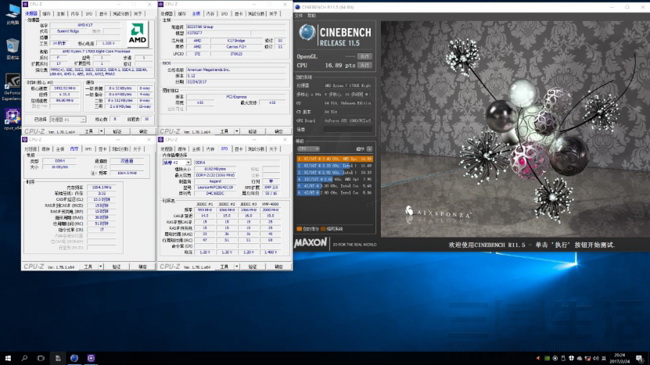Open the tools arrow dropdown in memory window
This screenshot has width=650, height=365.
point(101,267)
